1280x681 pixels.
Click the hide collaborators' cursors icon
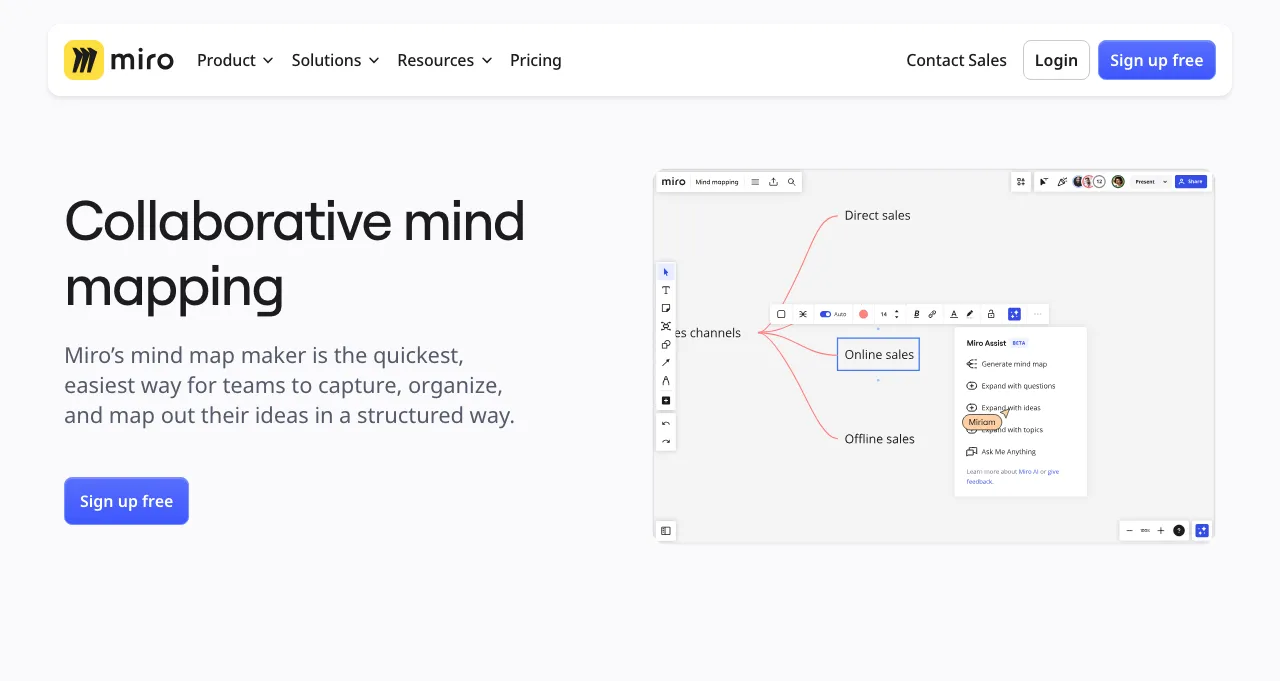point(1044,182)
